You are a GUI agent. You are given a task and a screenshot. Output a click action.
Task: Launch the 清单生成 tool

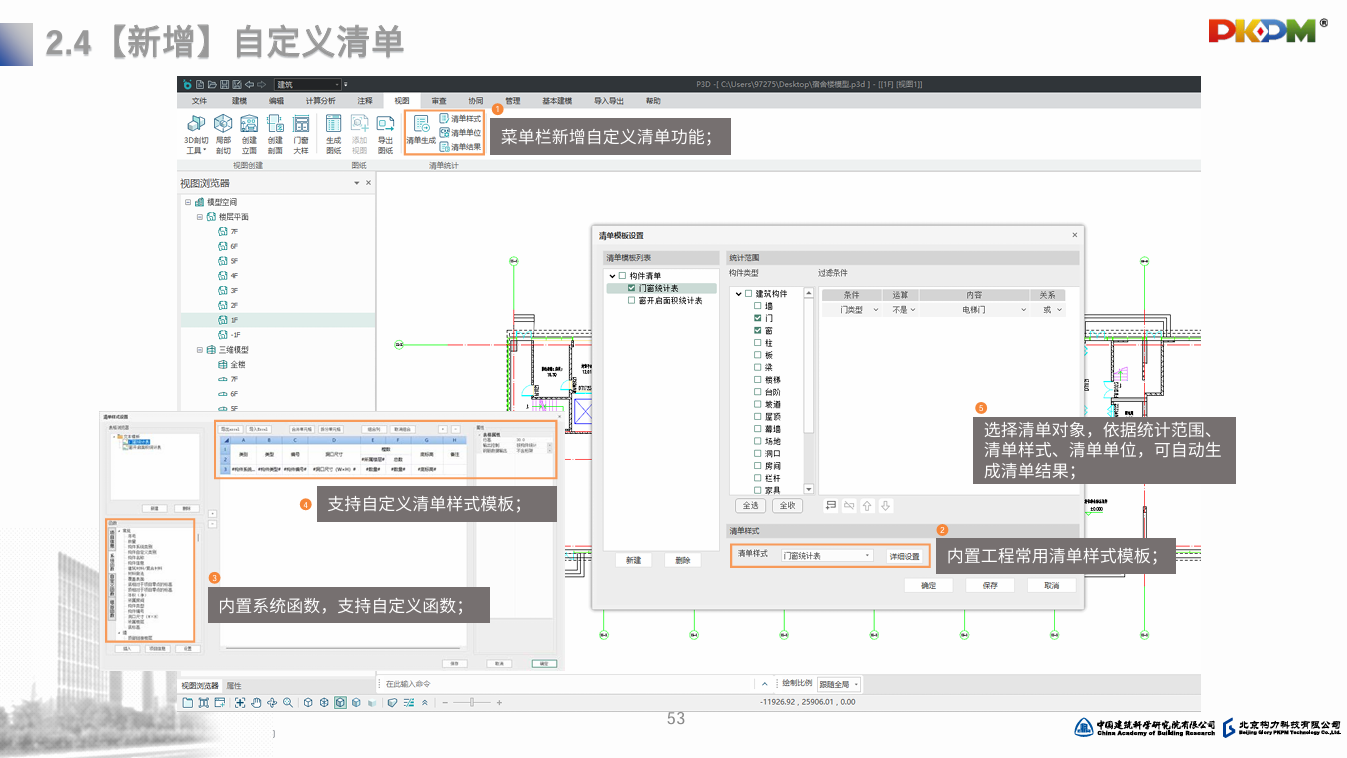click(421, 131)
